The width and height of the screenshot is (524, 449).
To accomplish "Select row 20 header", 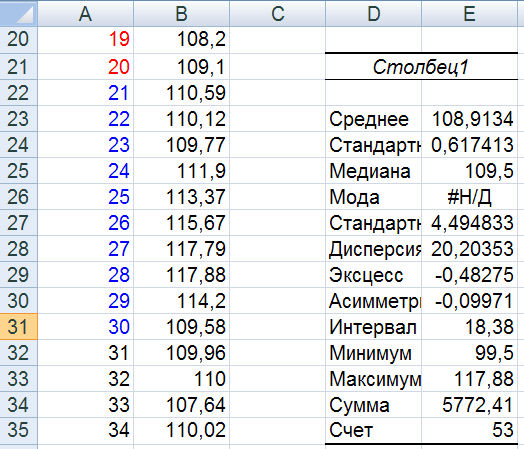I will [18, 40].
